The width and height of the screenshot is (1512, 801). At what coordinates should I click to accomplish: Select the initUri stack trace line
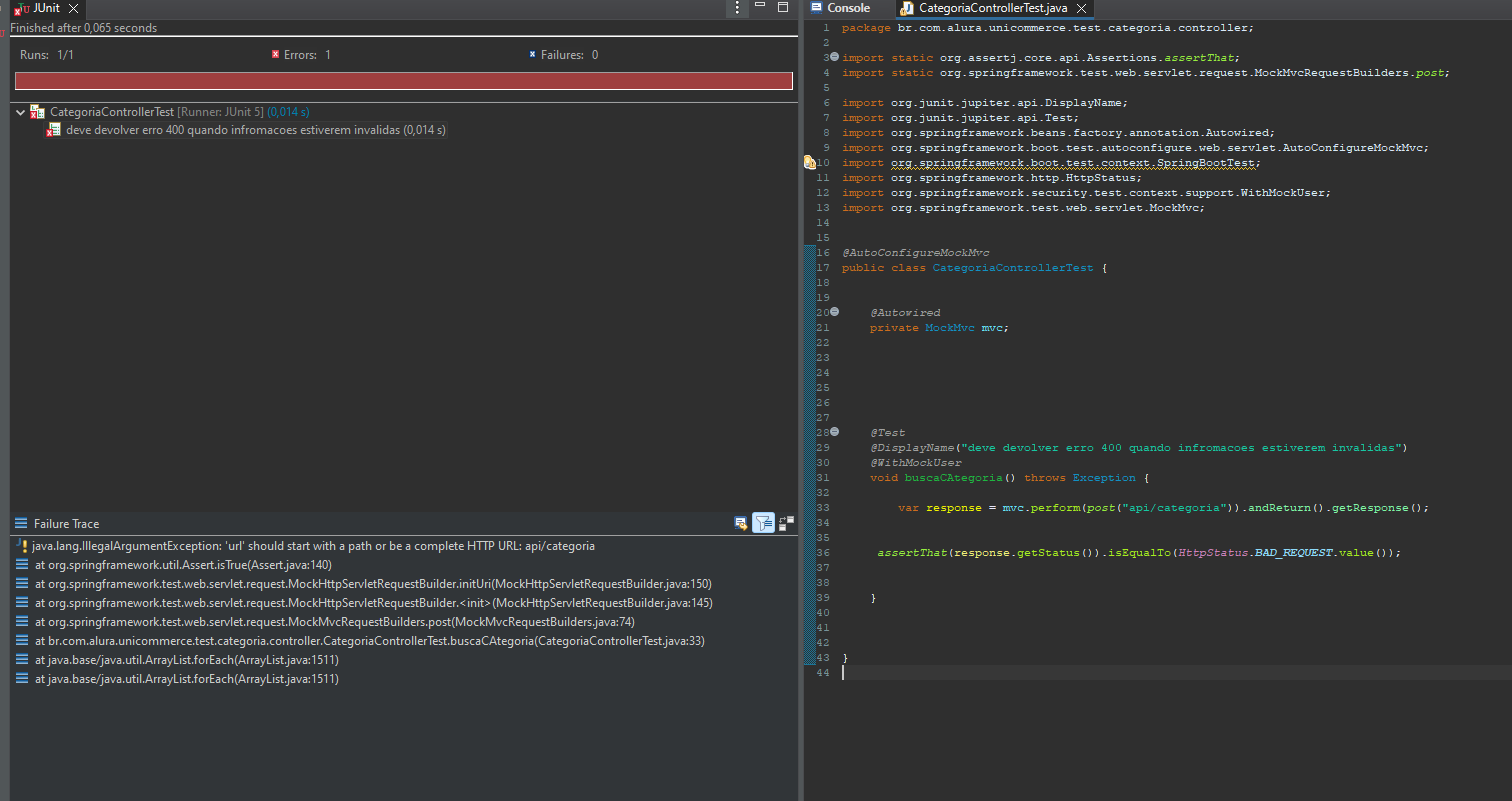pyautogui.click(x=364, y=584)
